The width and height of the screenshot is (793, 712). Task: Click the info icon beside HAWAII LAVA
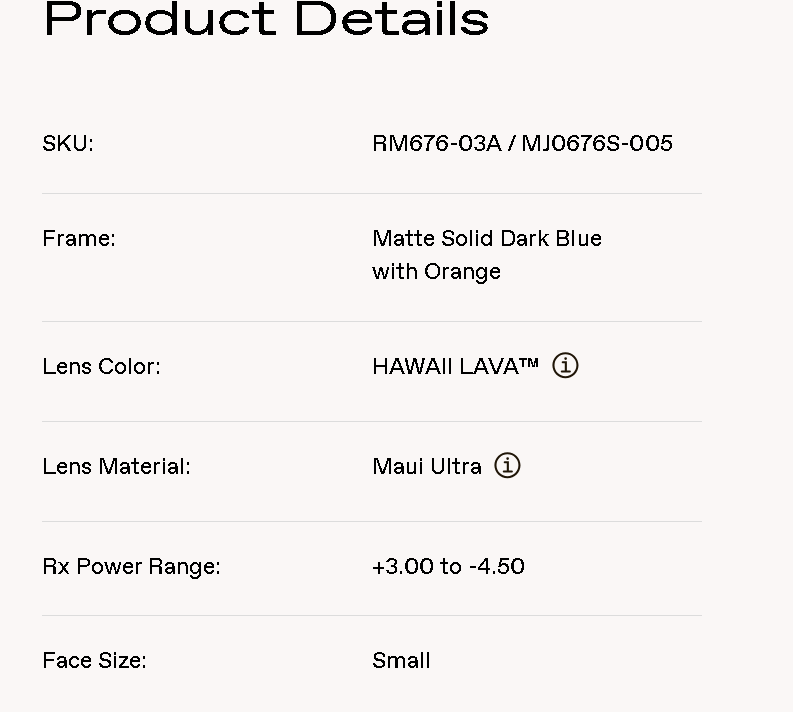(x=565, y=366)
